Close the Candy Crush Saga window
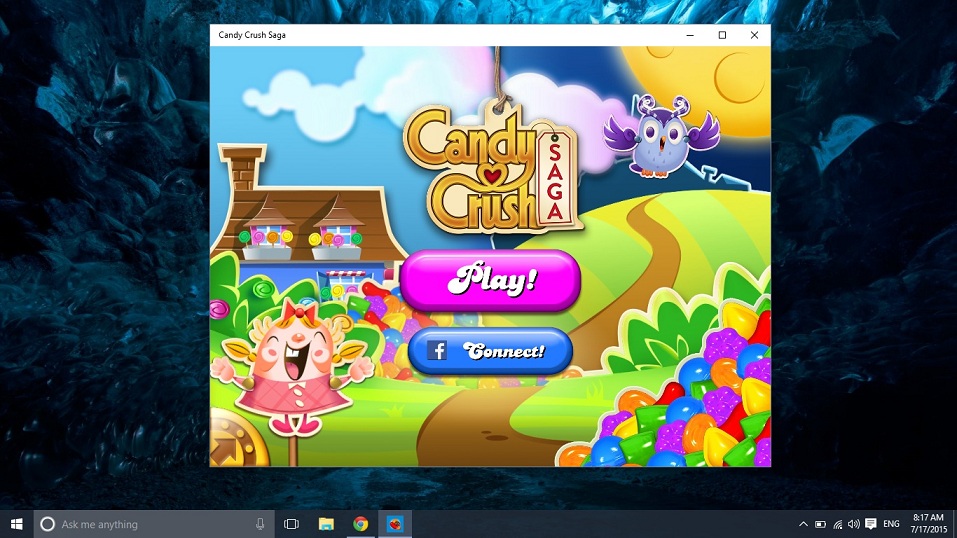Screen dimensions: 957x538 pos(754,35)
